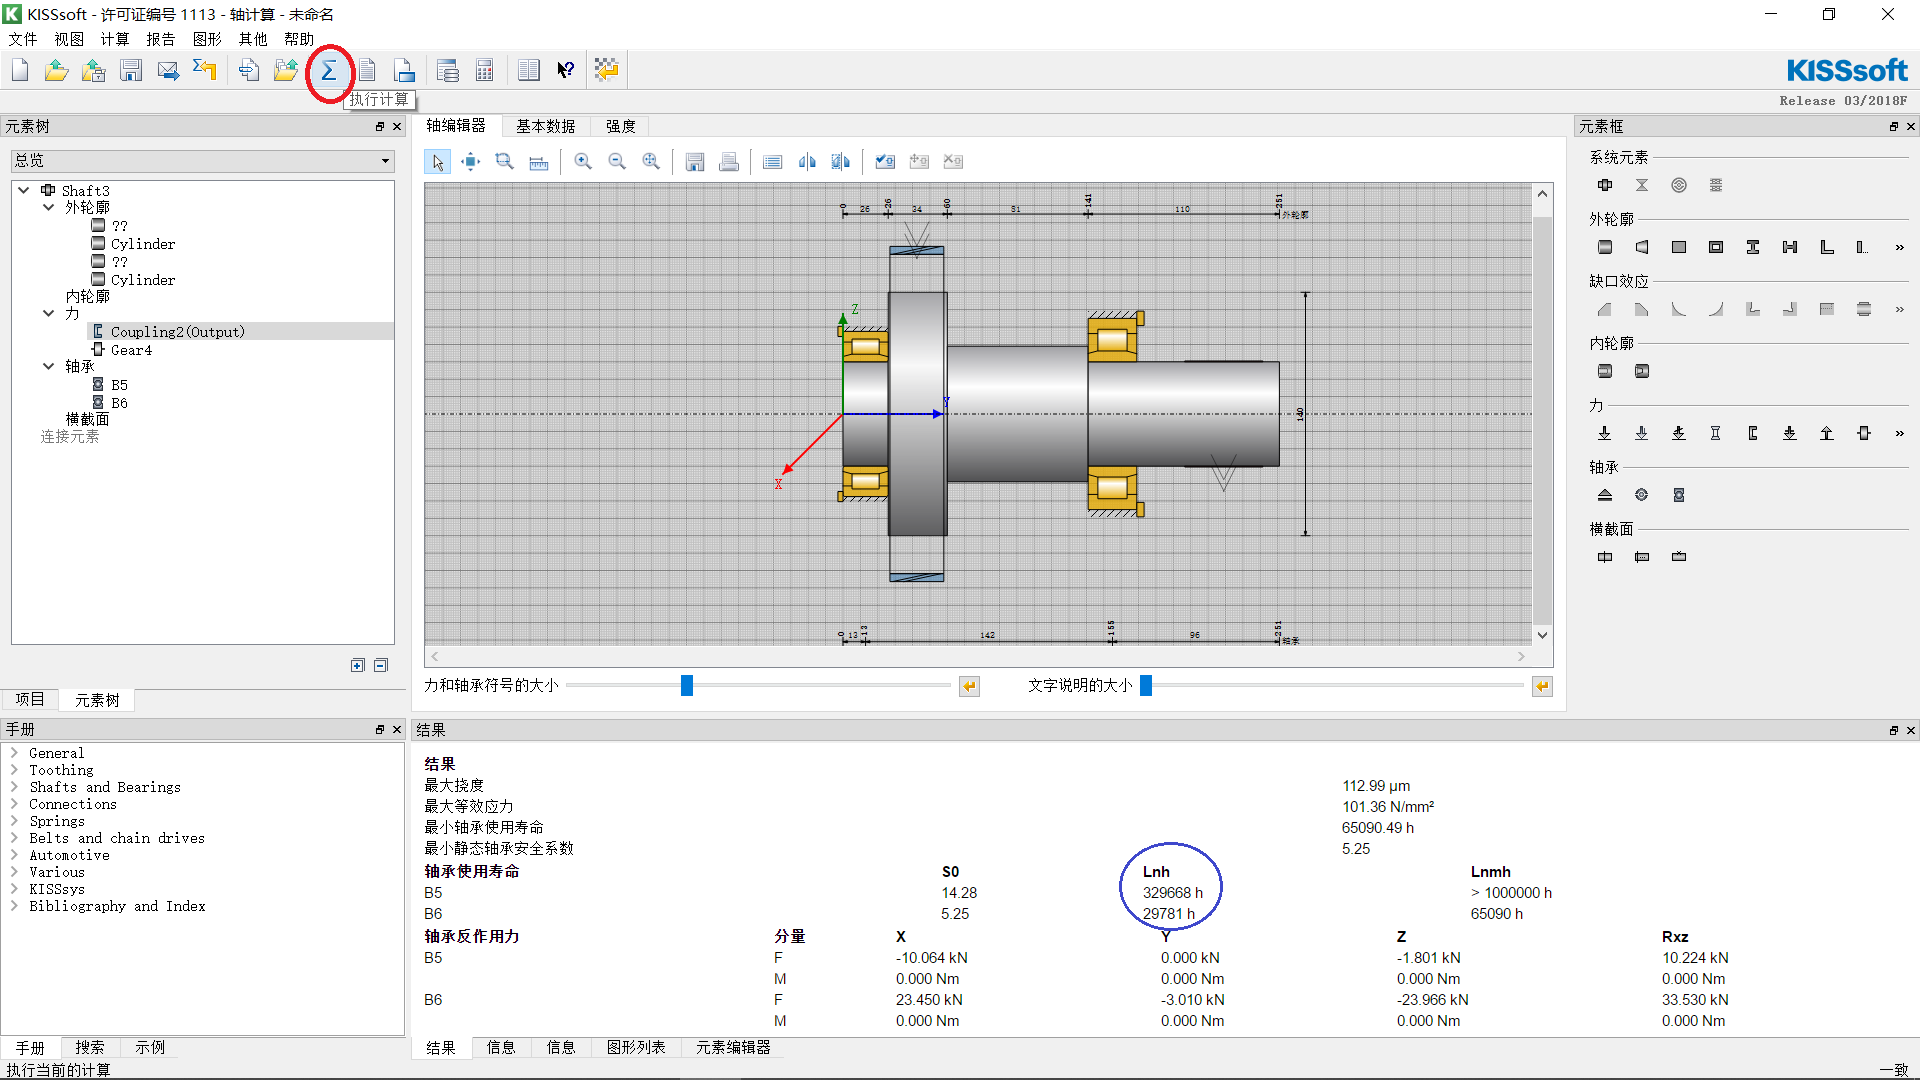Click the Send by email envelope icon
This screenshot has width=1920, height=1080.
[168, 70]
